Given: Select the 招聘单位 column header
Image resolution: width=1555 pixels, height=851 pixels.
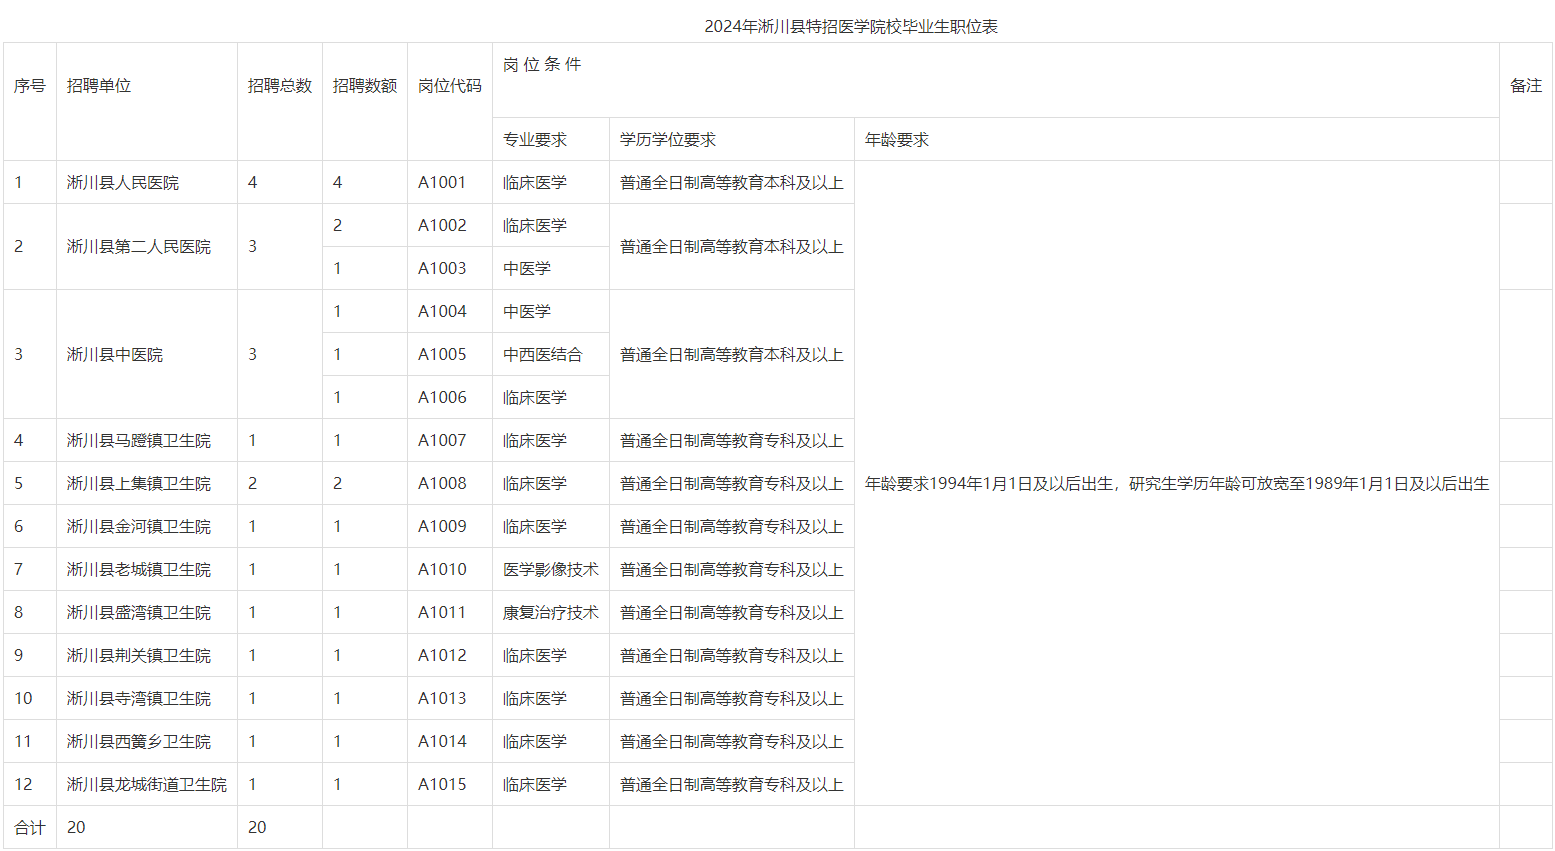Looking at the screenshot, I should click(x=99, y=86).
